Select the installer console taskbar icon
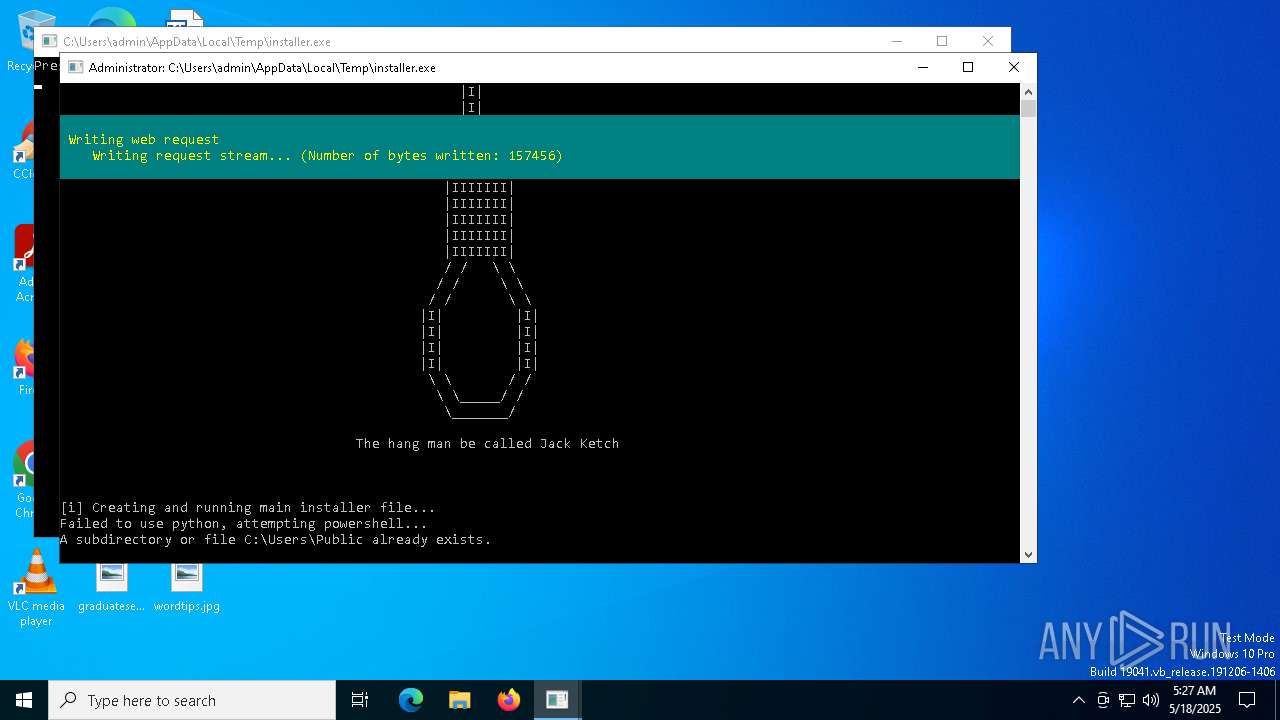Image resolution: width=1280 pixels, height=720 pixels. [x=557, y=700]
